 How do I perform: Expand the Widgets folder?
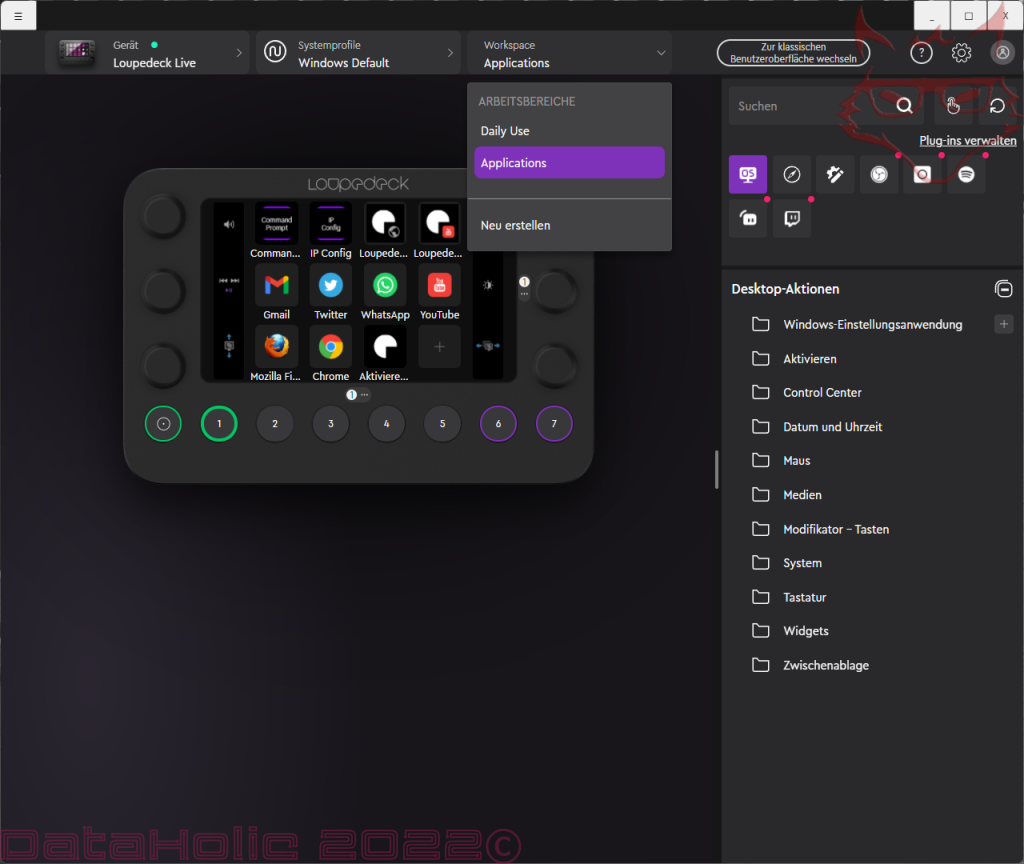coord(790,631)
